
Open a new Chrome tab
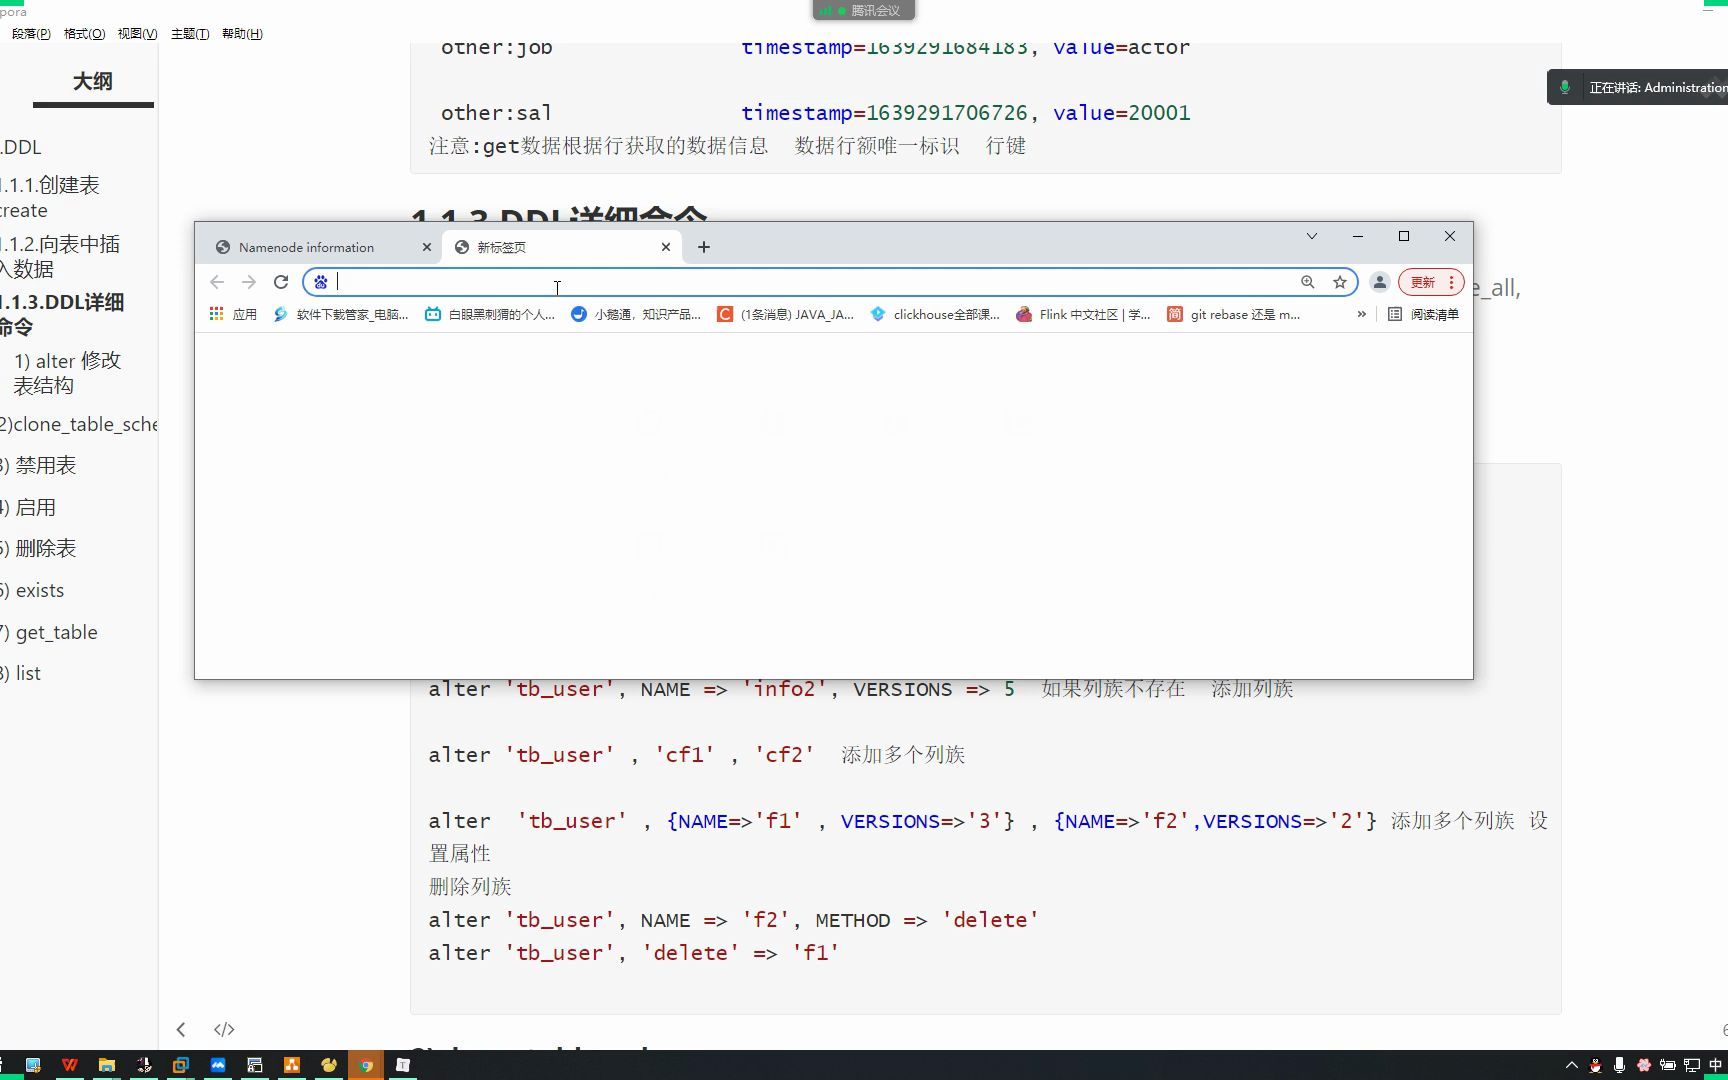coord(704,247)
